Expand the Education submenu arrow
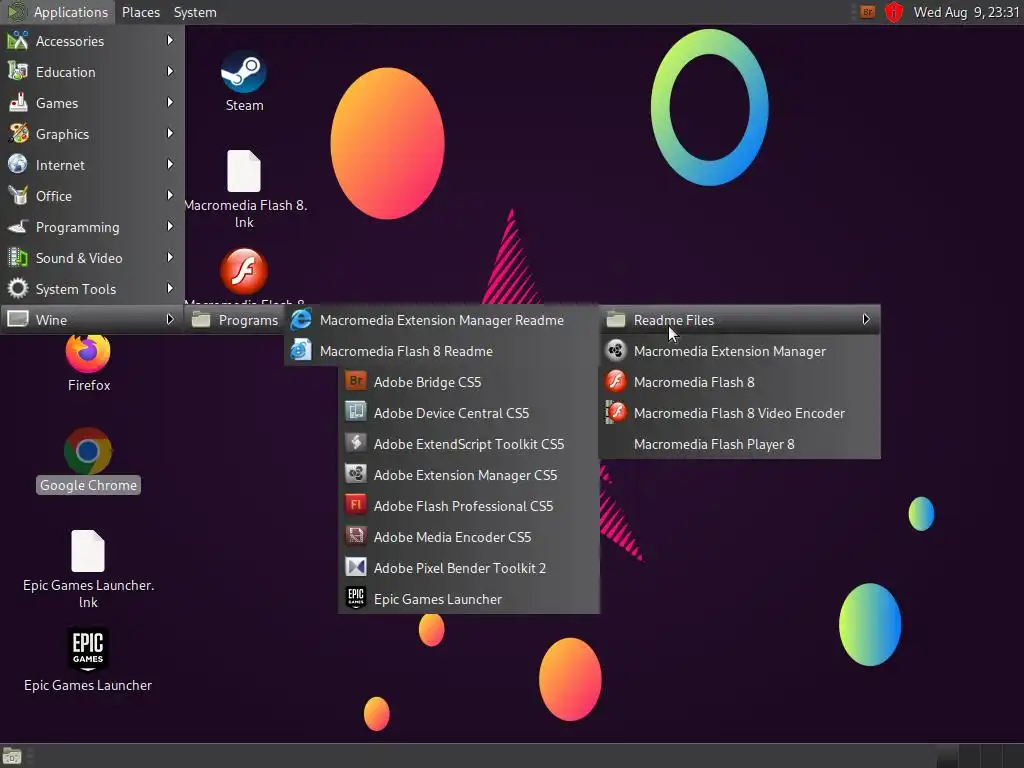Image resolution: width=1024 pixels, height=768 pixels. [x=170, y=71]
